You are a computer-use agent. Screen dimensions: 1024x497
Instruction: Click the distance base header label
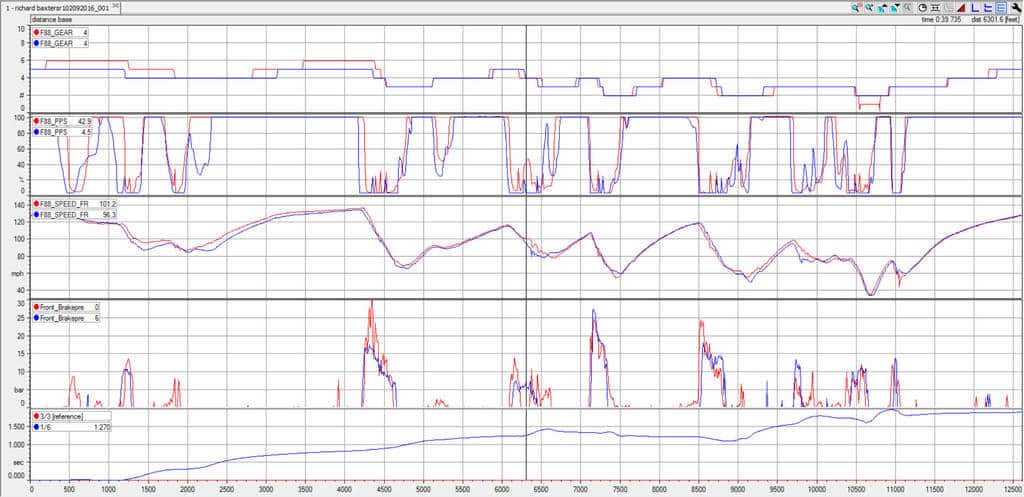coord(50,20)
